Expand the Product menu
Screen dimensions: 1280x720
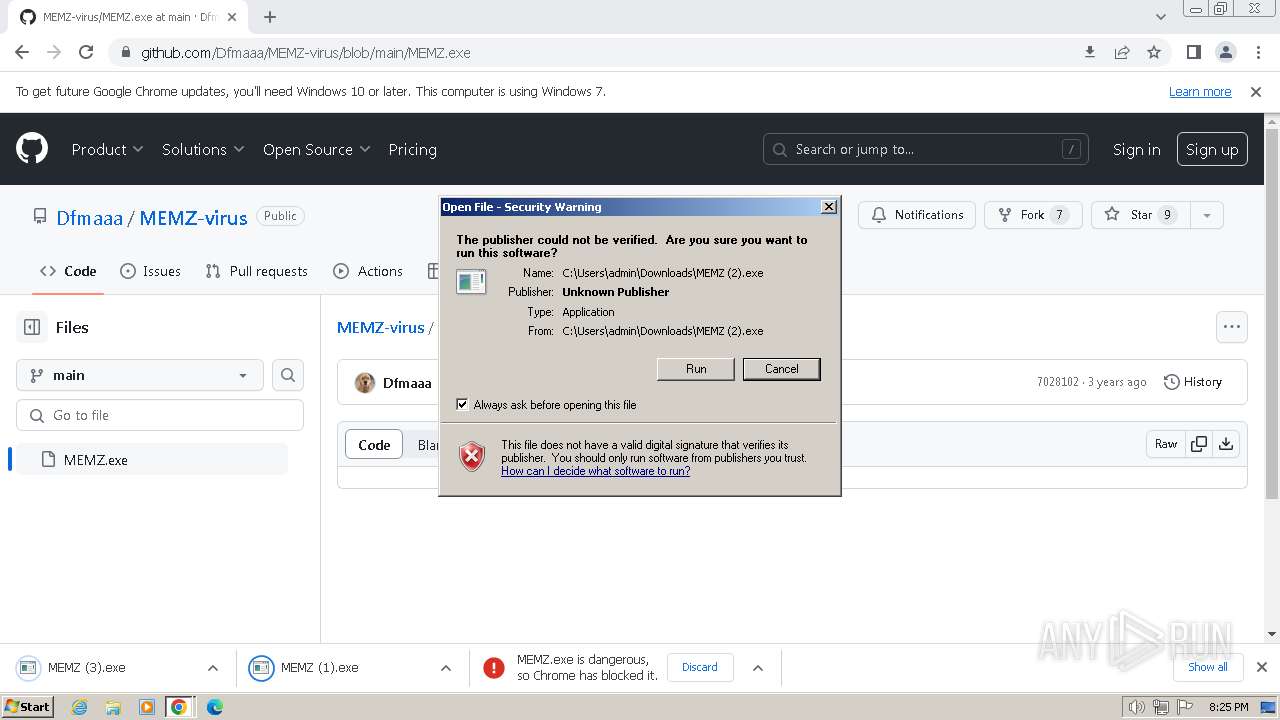(x=107, y=149)
